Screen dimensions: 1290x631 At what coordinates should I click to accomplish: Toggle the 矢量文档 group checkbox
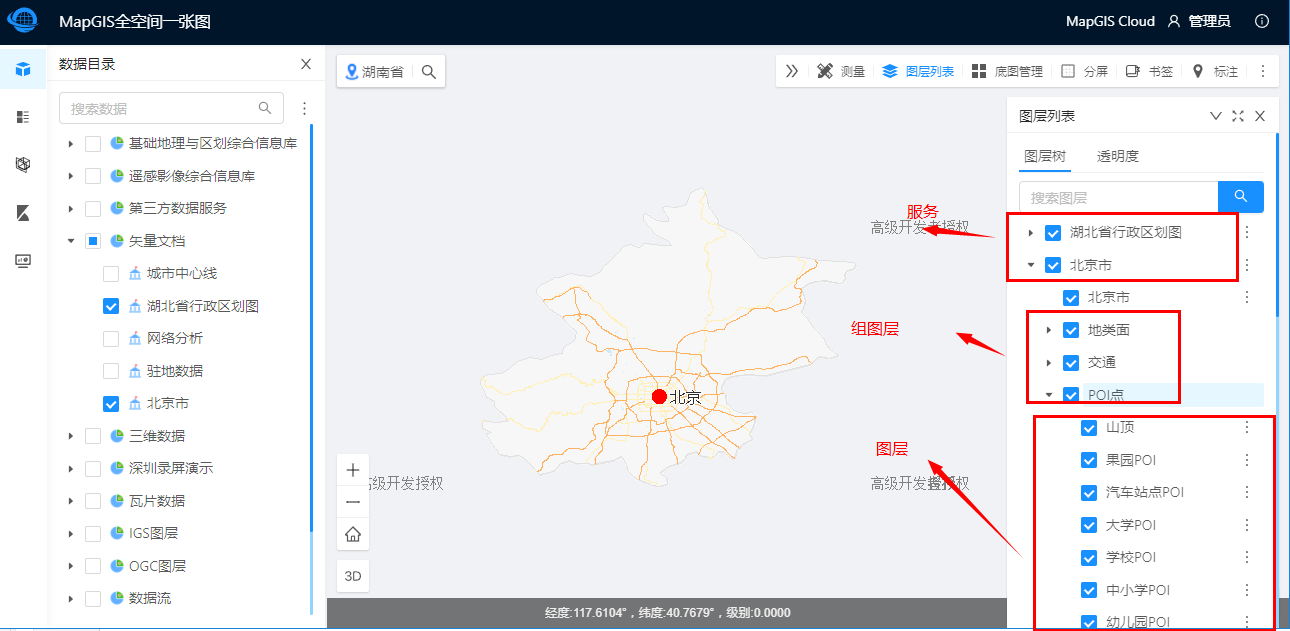(93, 241)
